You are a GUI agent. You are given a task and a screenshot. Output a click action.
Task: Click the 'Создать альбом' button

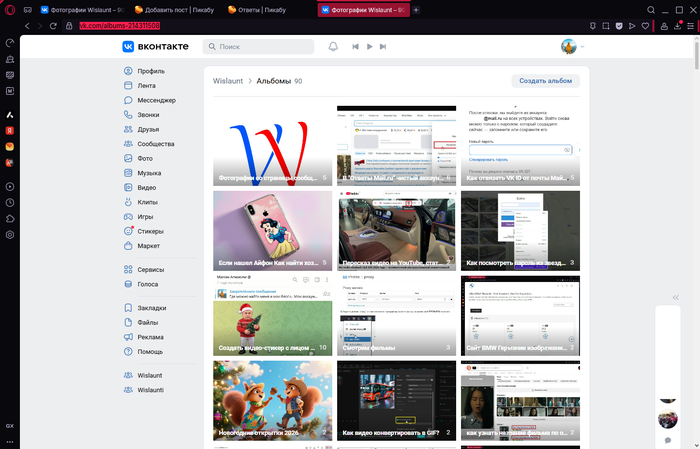coord(545,80)
